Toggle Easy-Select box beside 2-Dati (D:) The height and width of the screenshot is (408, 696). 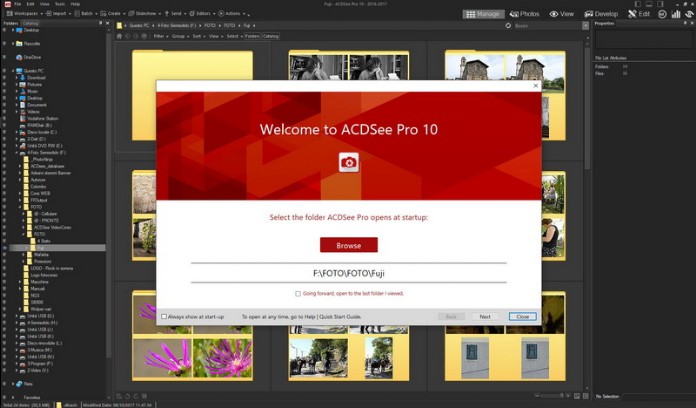coord(4,139)
